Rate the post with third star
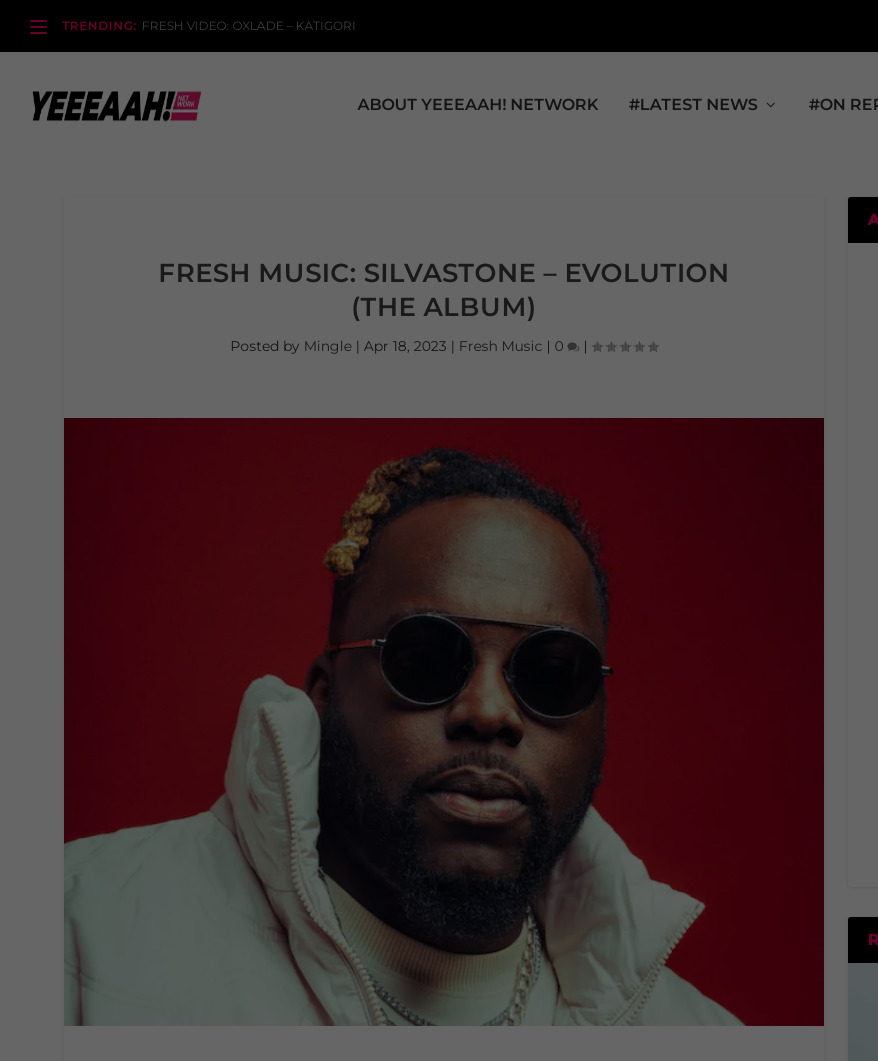878x1061 pixels. 625,346
